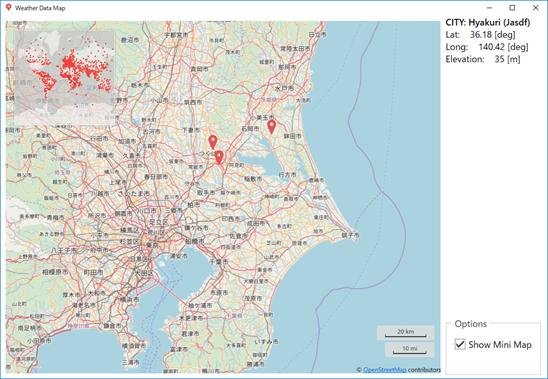Screen dimensions: 548x379
Task: Click the Elevation 35 [m] readout
Action: 483,59
